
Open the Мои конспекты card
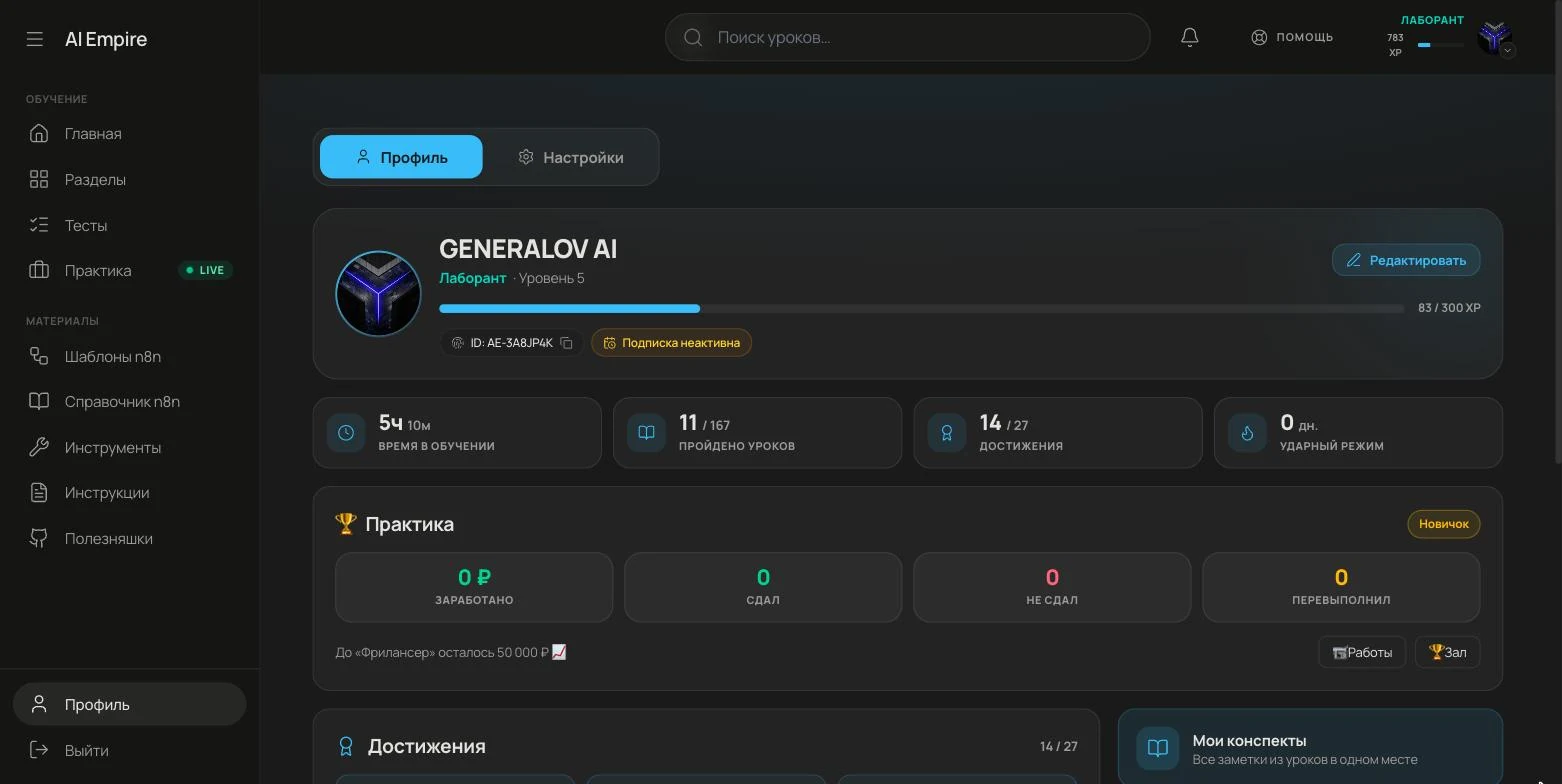pos(1310,747)
